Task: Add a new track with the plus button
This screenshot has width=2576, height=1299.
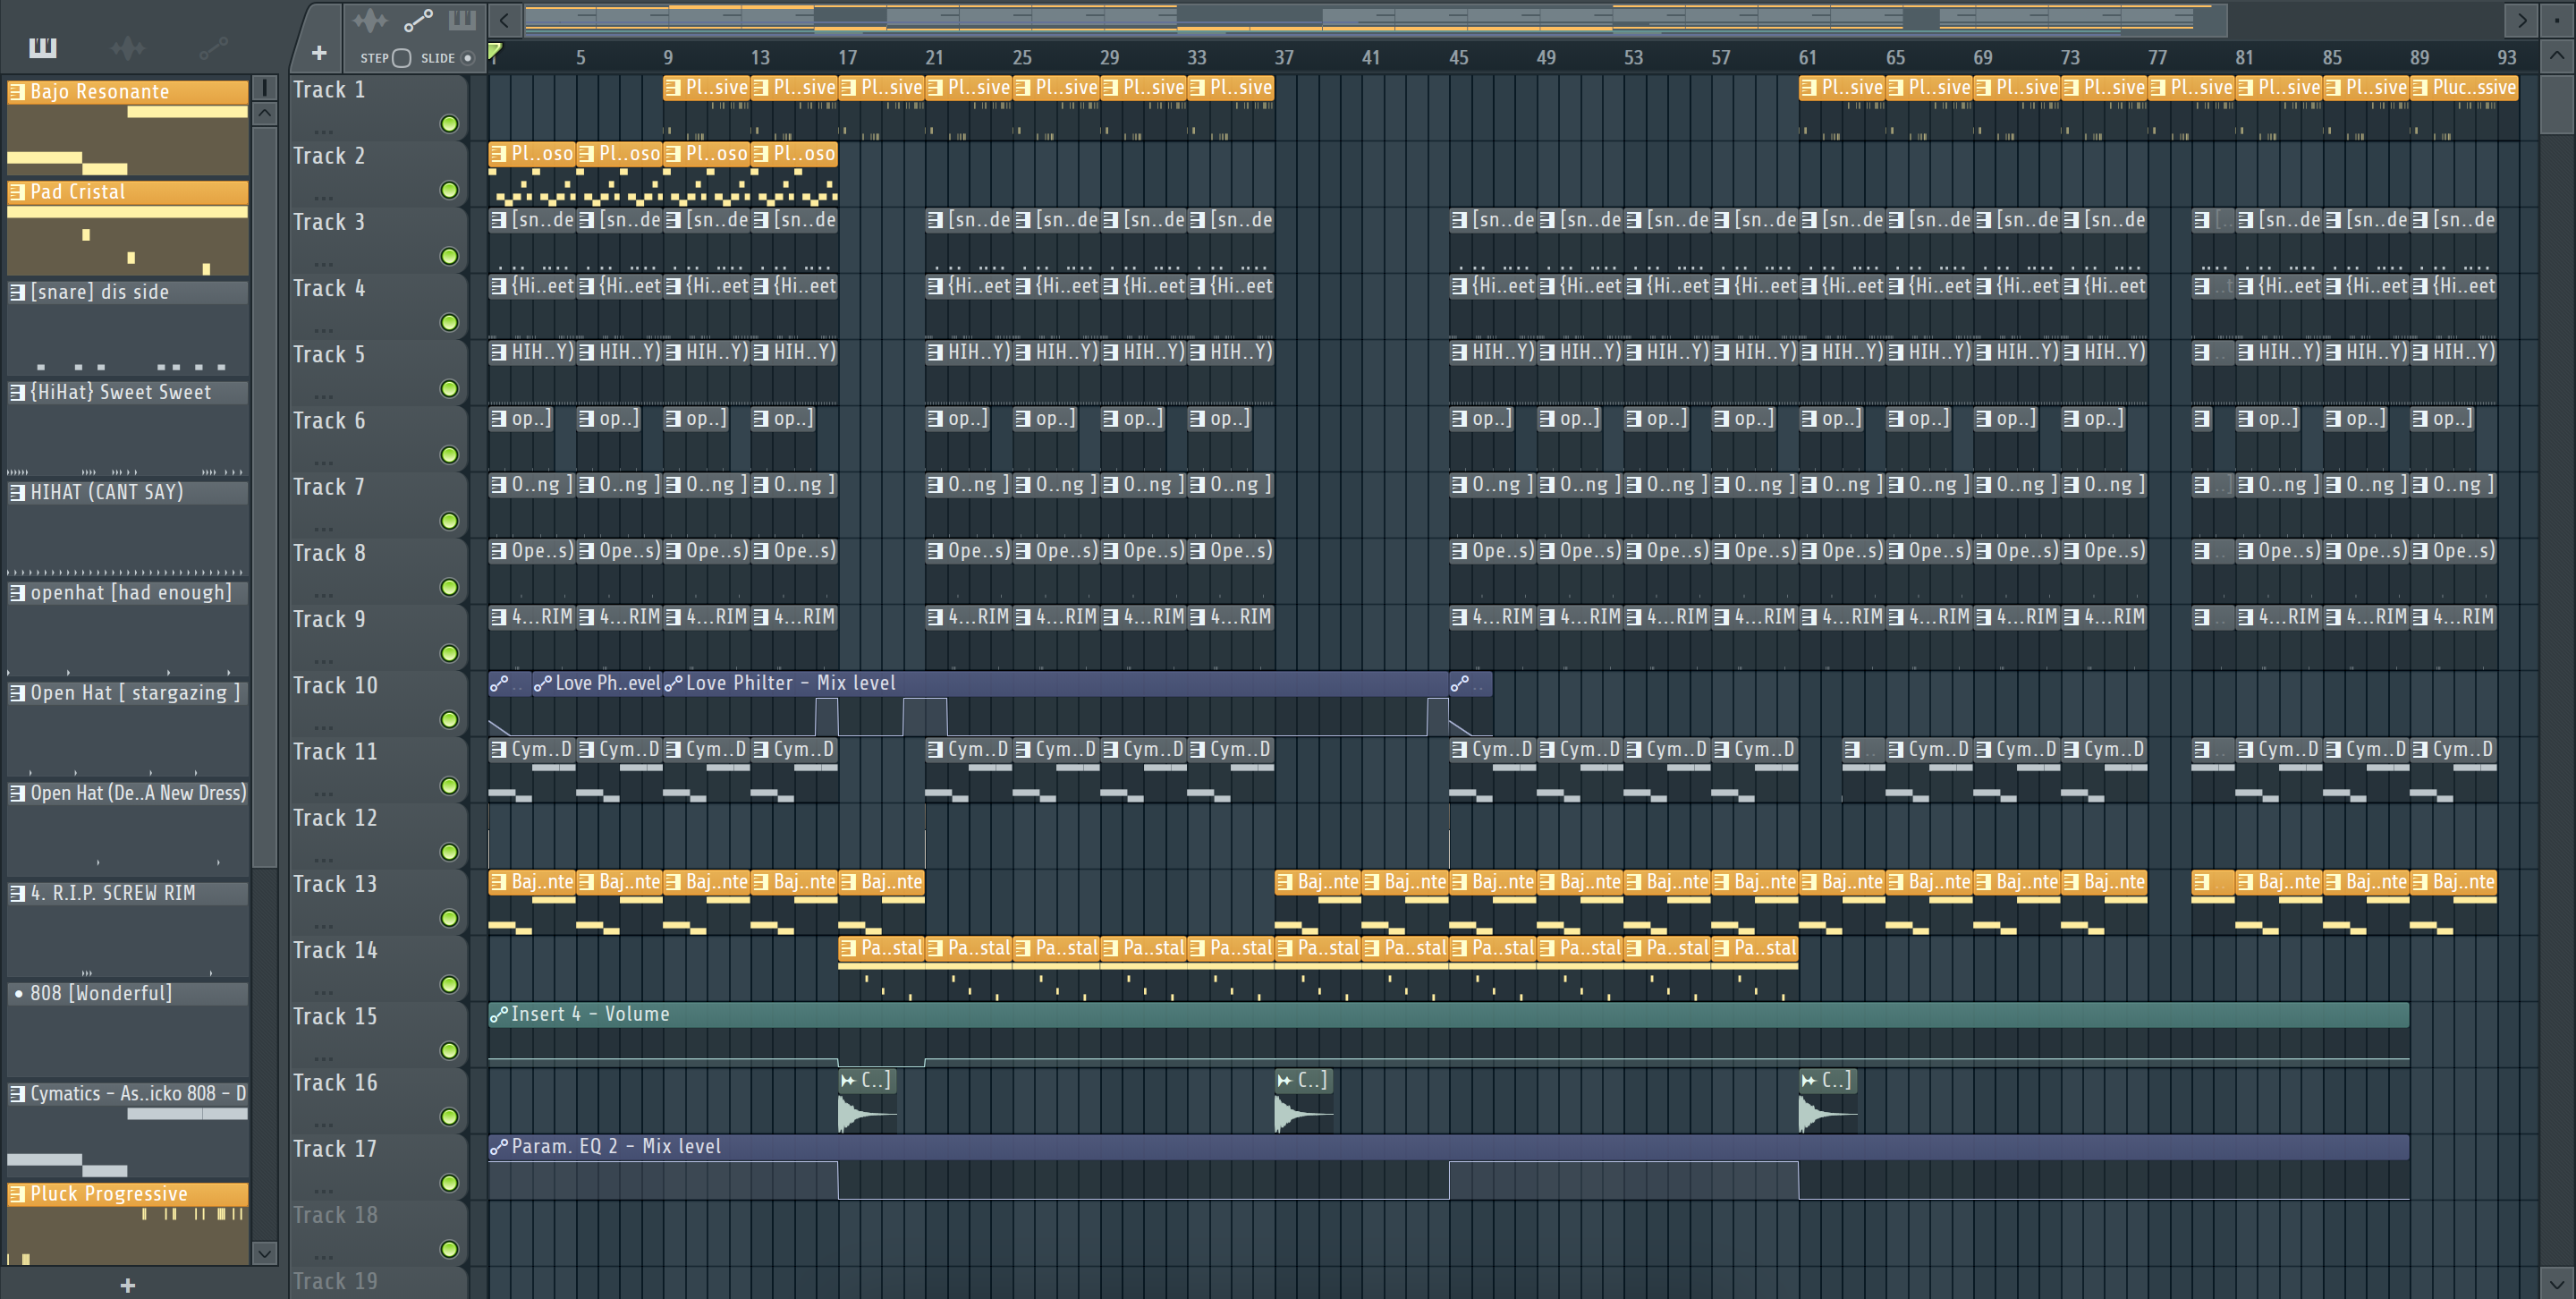Action: click(319, 53)
